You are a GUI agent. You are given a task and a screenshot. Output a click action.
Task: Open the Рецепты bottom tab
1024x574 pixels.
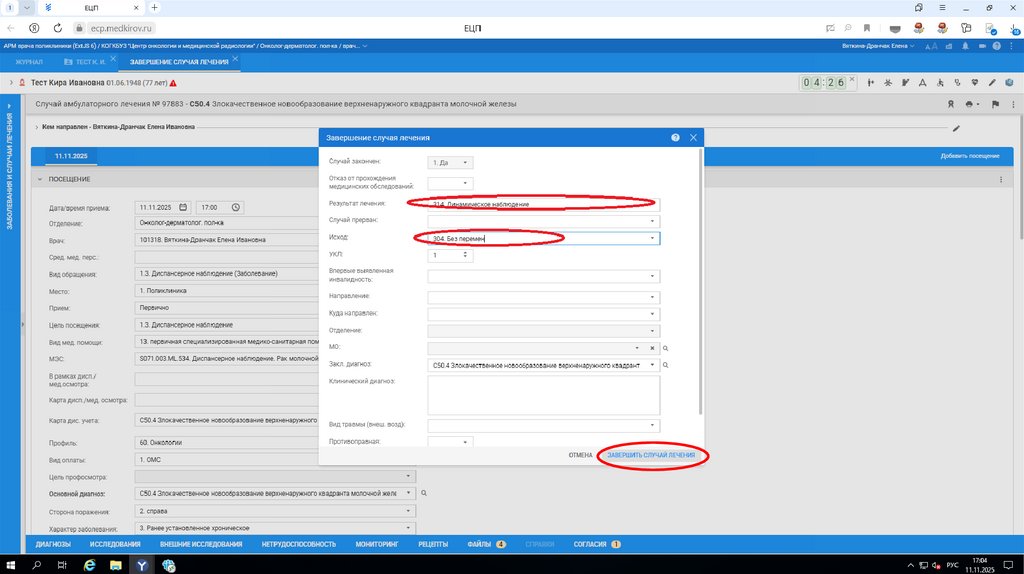point(432,544)
